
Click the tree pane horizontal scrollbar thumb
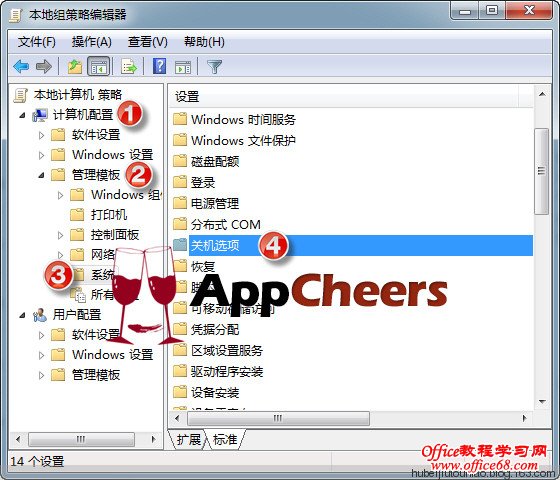(x=81, y=439)
